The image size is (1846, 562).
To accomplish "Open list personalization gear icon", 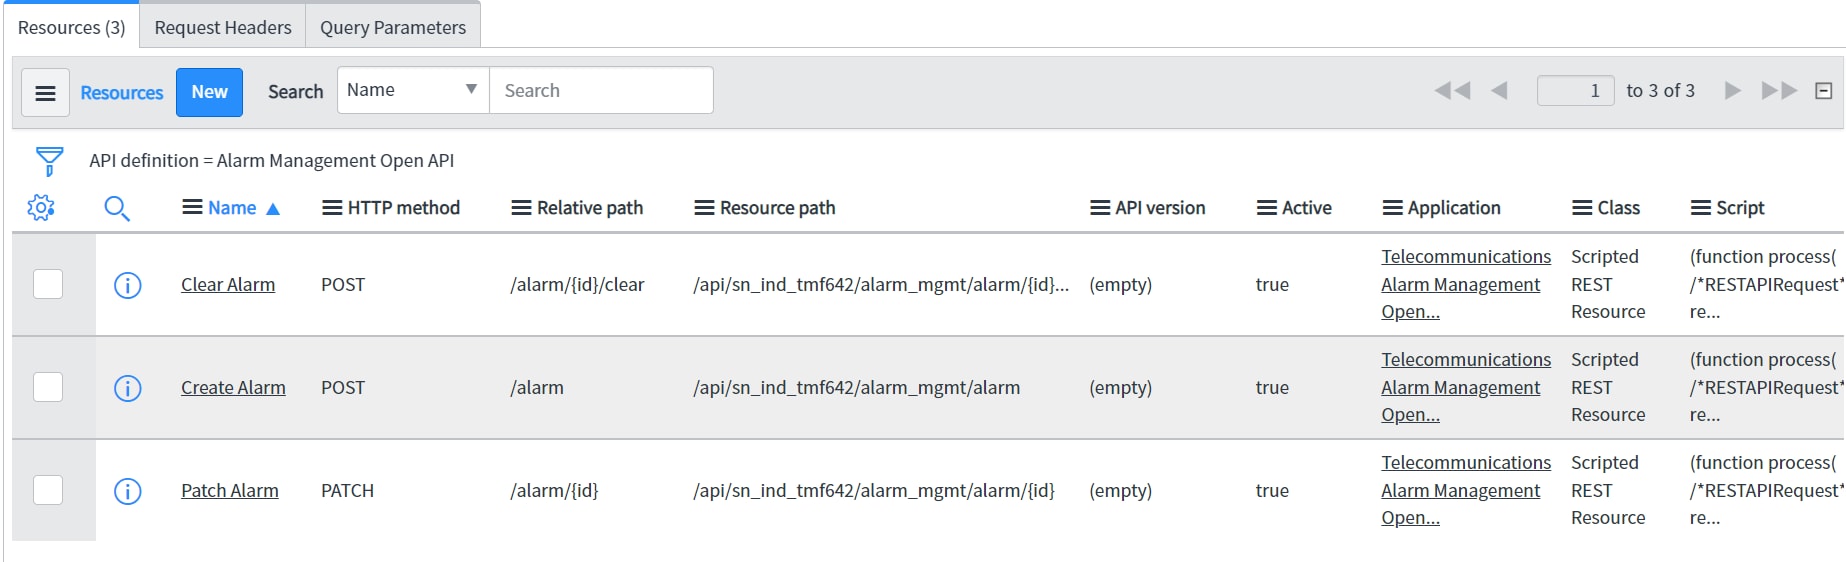I will [41, 208].
